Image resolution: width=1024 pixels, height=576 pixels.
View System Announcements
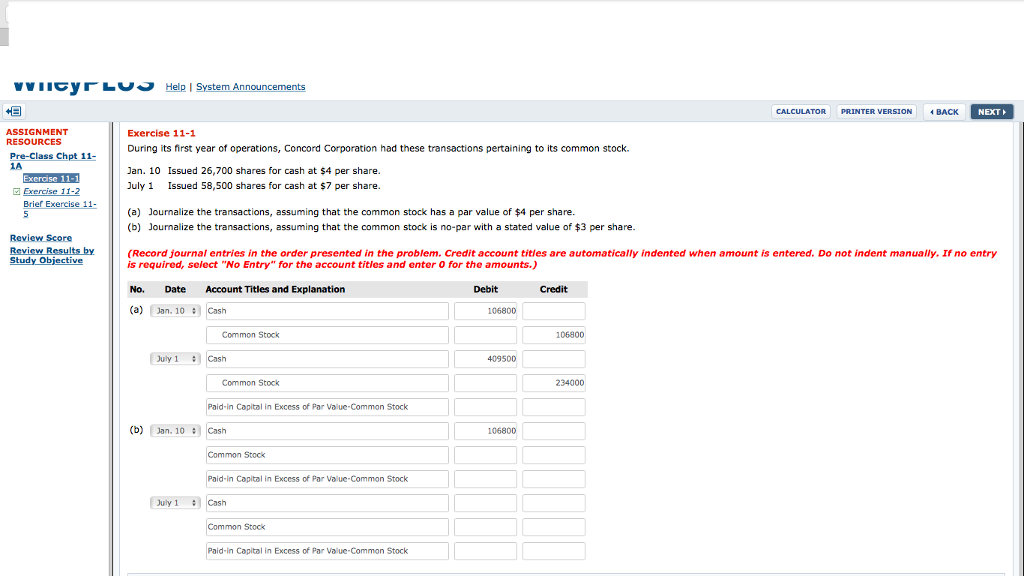250,87
